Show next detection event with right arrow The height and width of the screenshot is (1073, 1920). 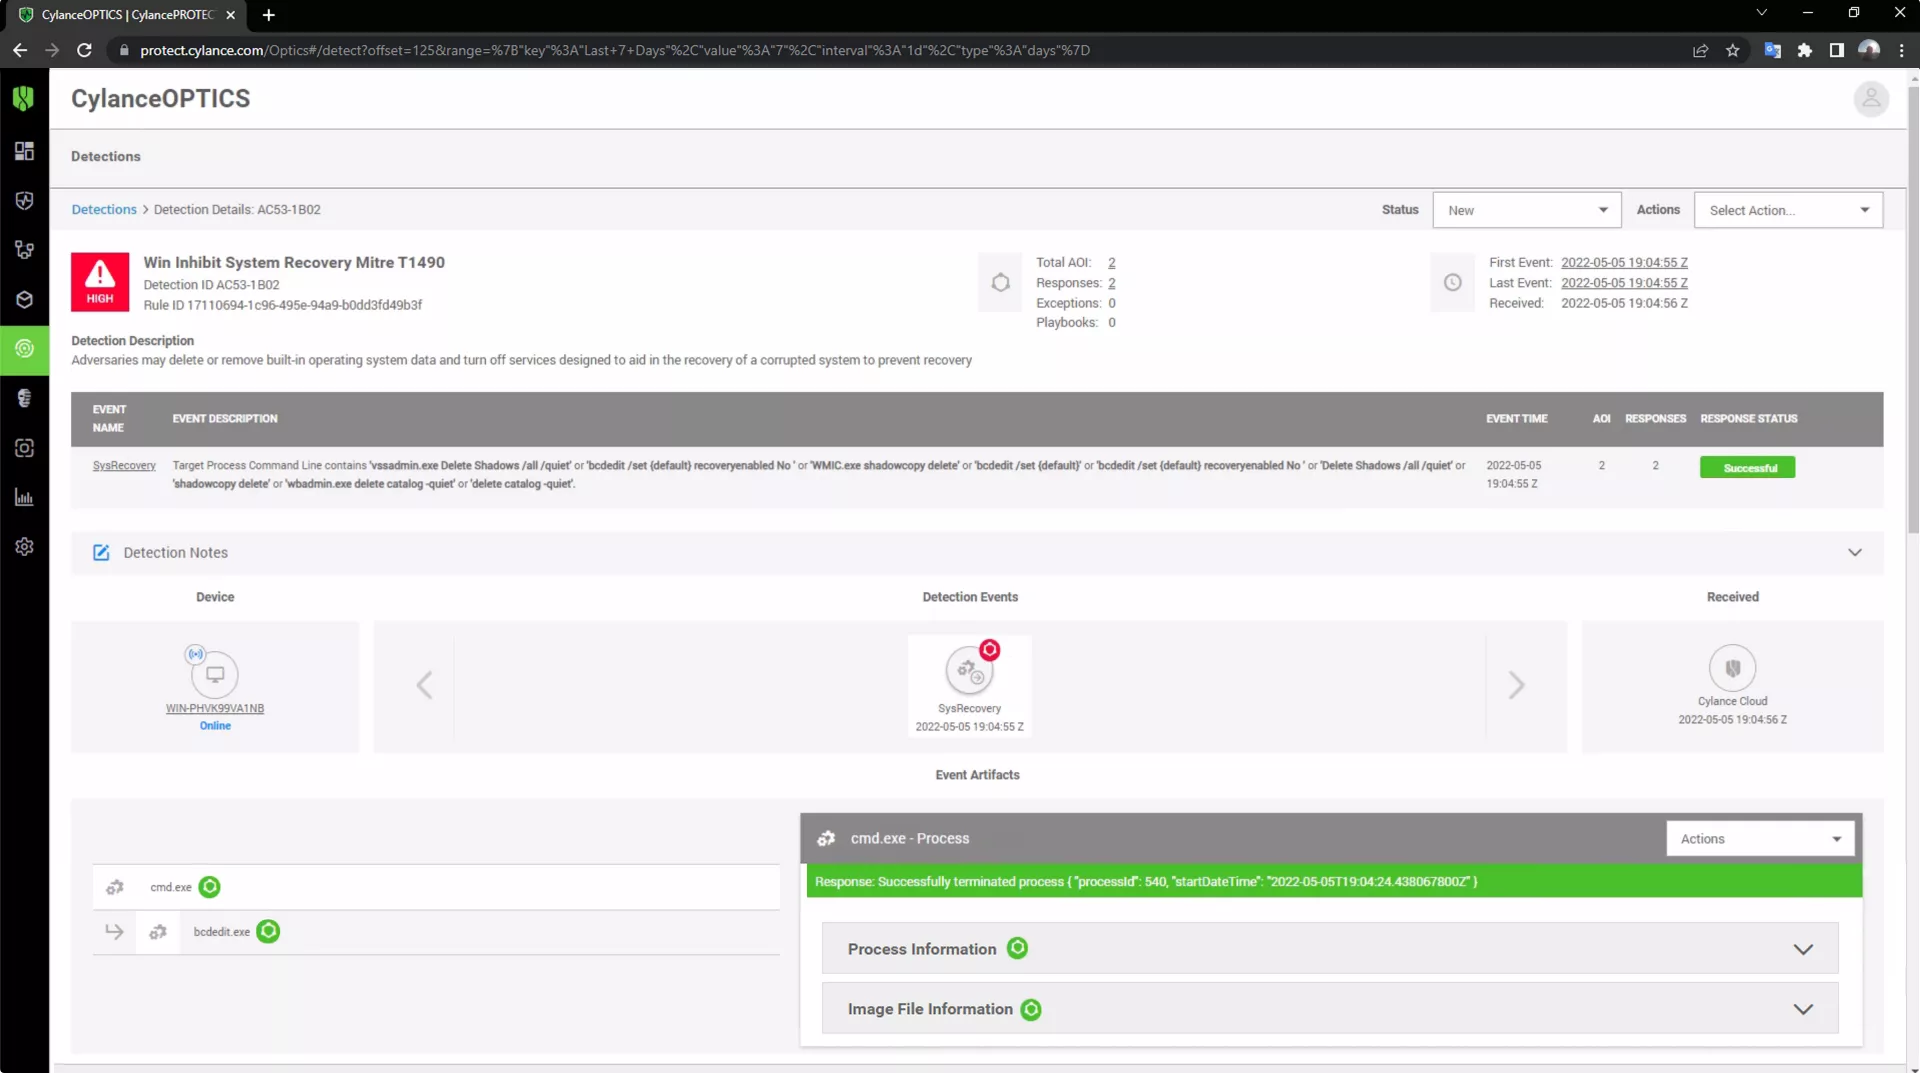(x=1516, y=685)
